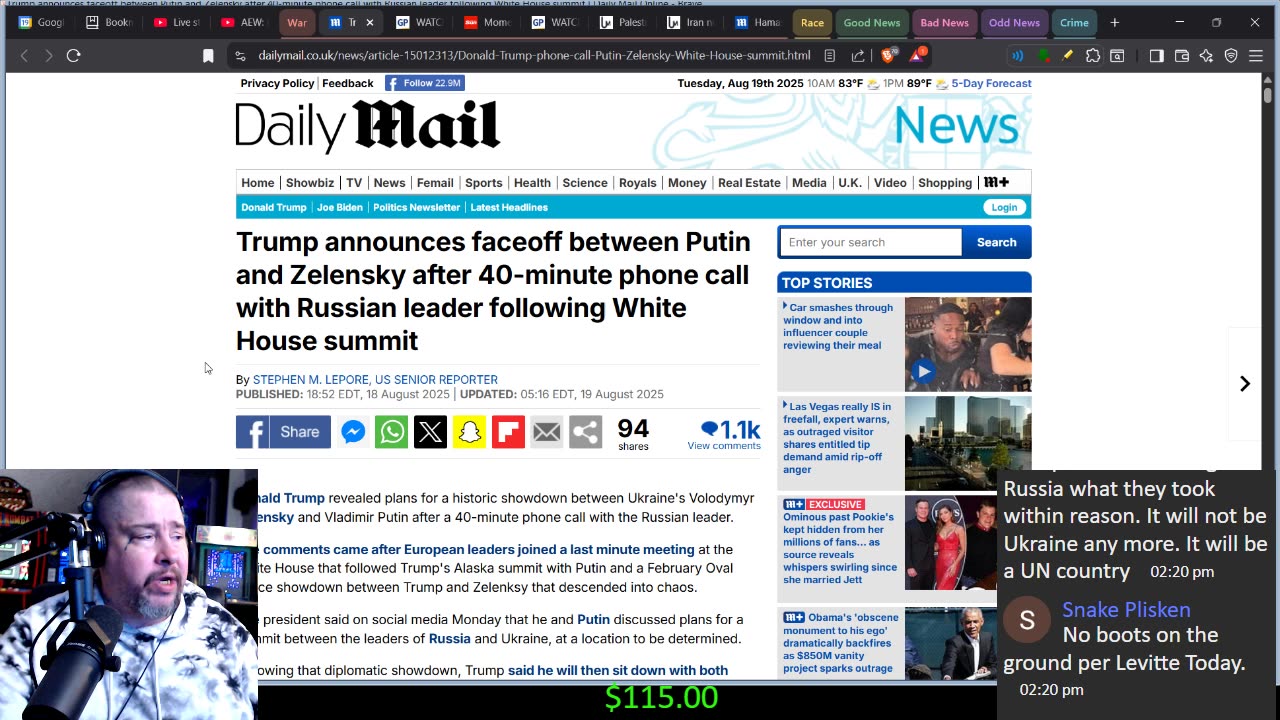Open View comments link
1280x720 pixels.
[724, 446]
